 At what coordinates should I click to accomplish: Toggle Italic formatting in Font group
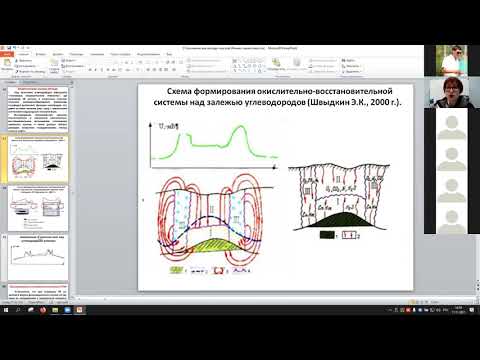click(96, 70)
